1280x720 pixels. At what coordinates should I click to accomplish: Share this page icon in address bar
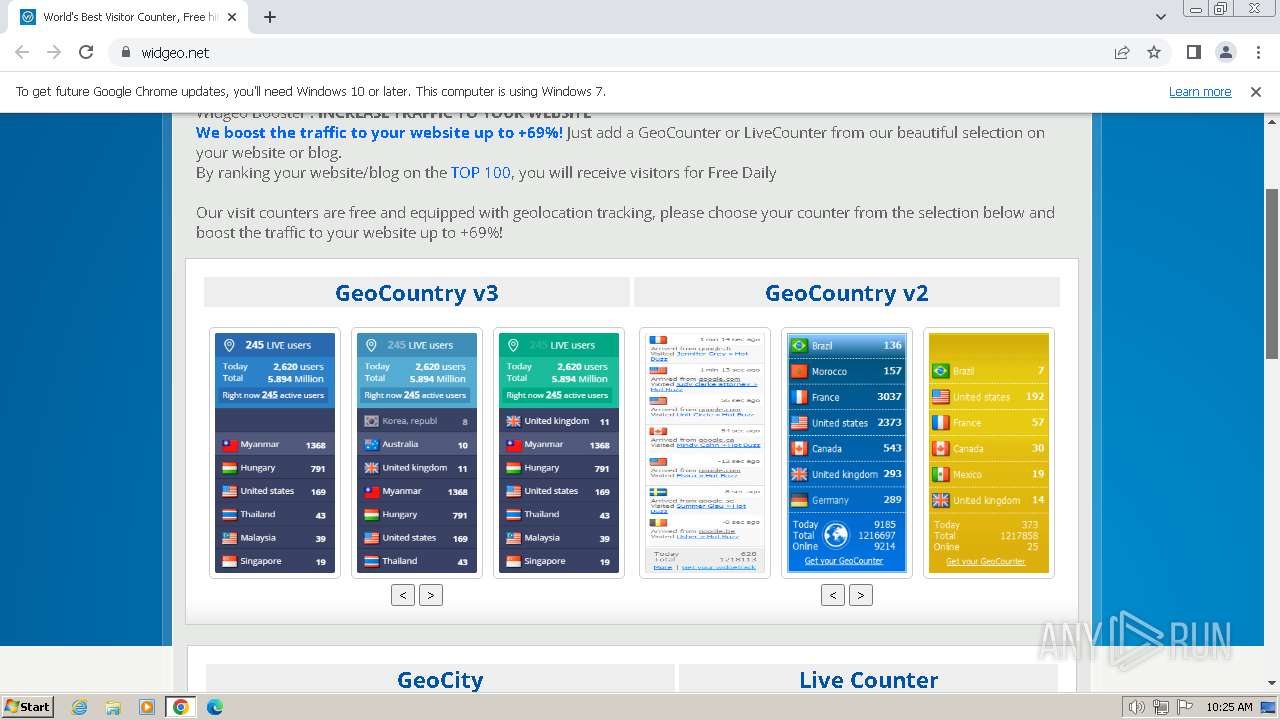(x=1122, y=52)
